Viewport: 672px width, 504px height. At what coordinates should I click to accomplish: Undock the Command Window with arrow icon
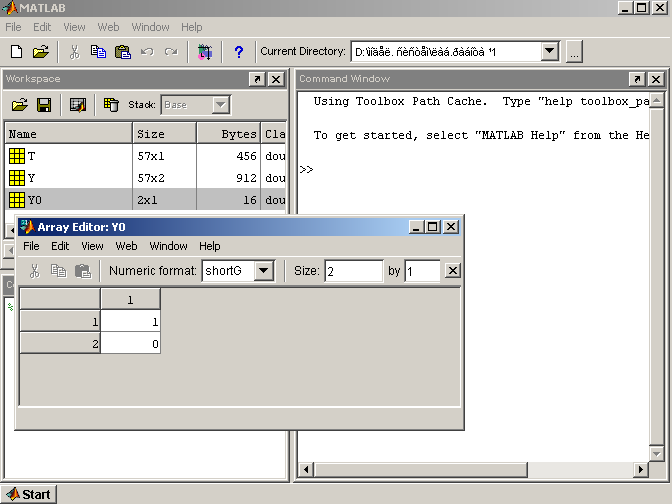click(637, 79)
